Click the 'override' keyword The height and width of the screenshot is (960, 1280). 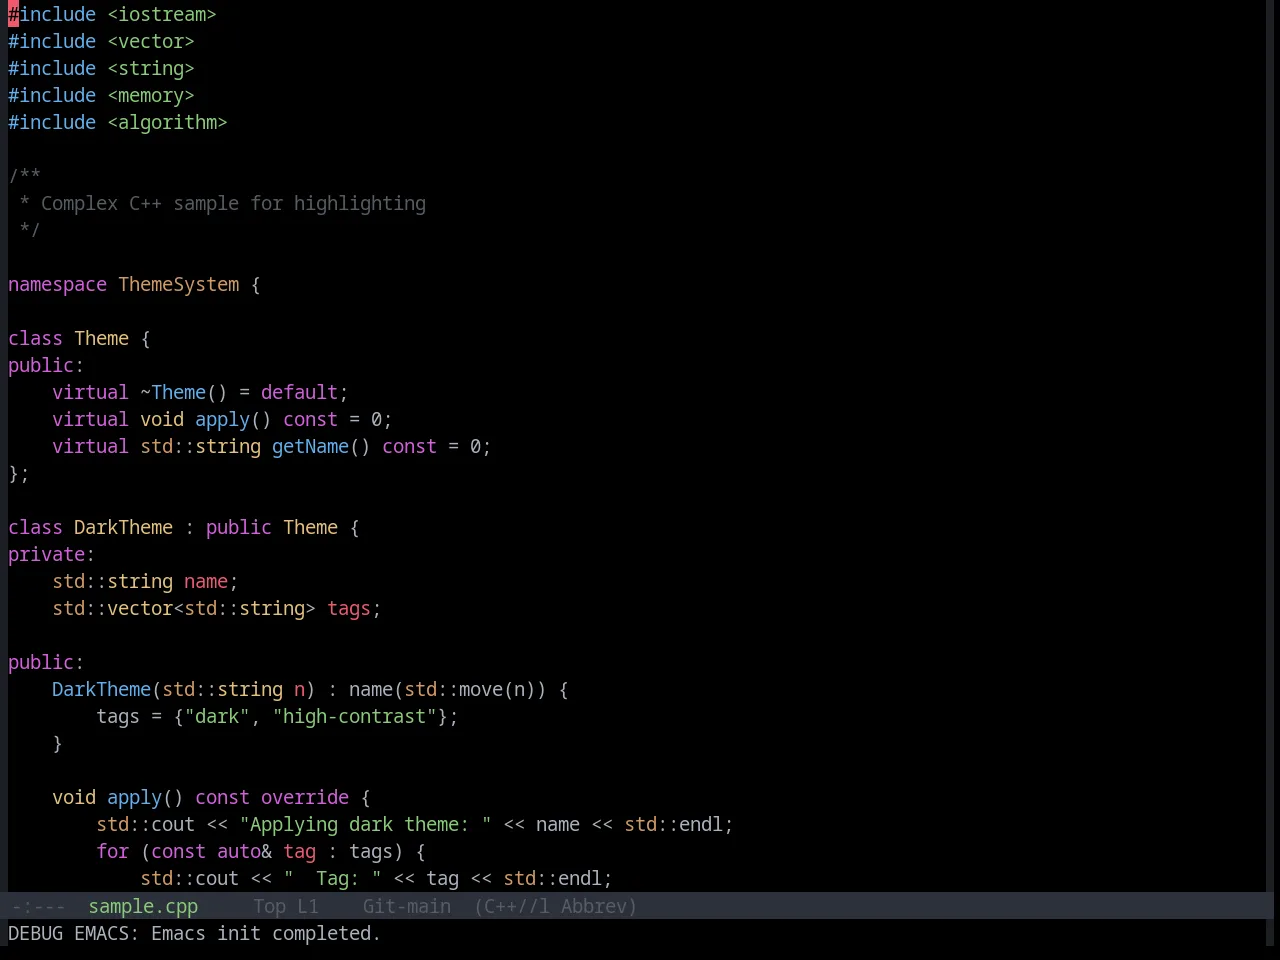tap(305, 797)
